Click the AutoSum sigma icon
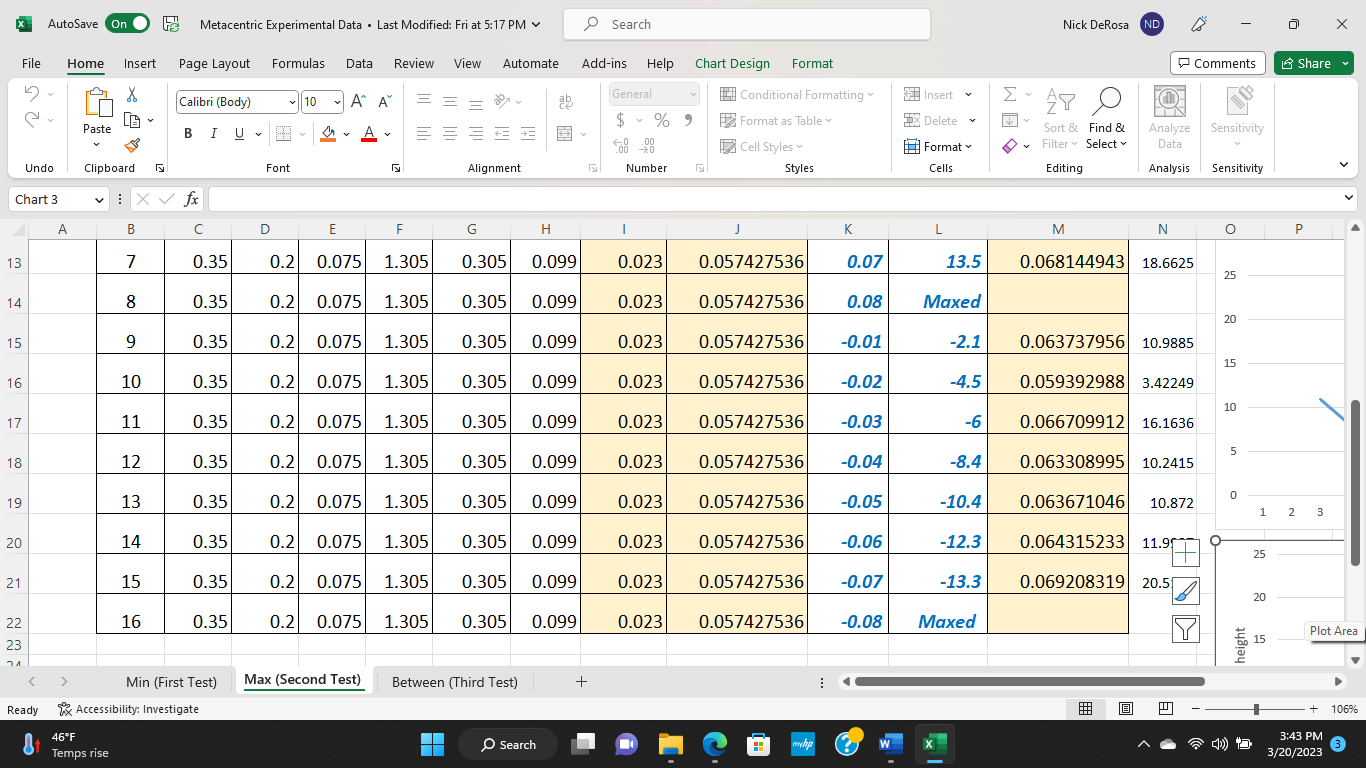 pyautogui.click(x=1010, y=94)
